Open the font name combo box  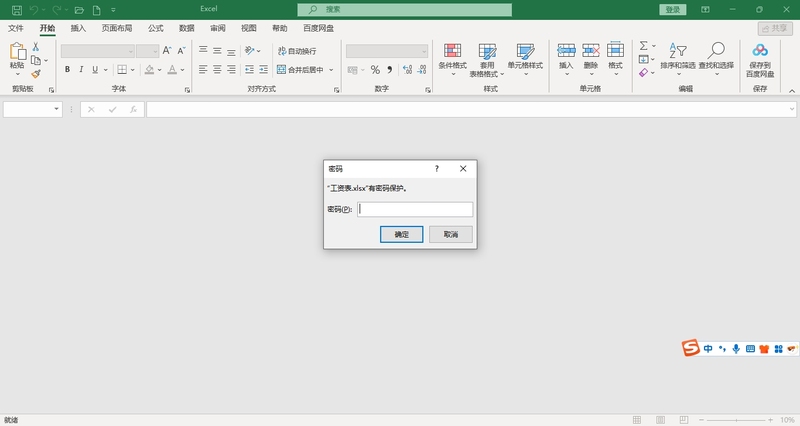97,51
